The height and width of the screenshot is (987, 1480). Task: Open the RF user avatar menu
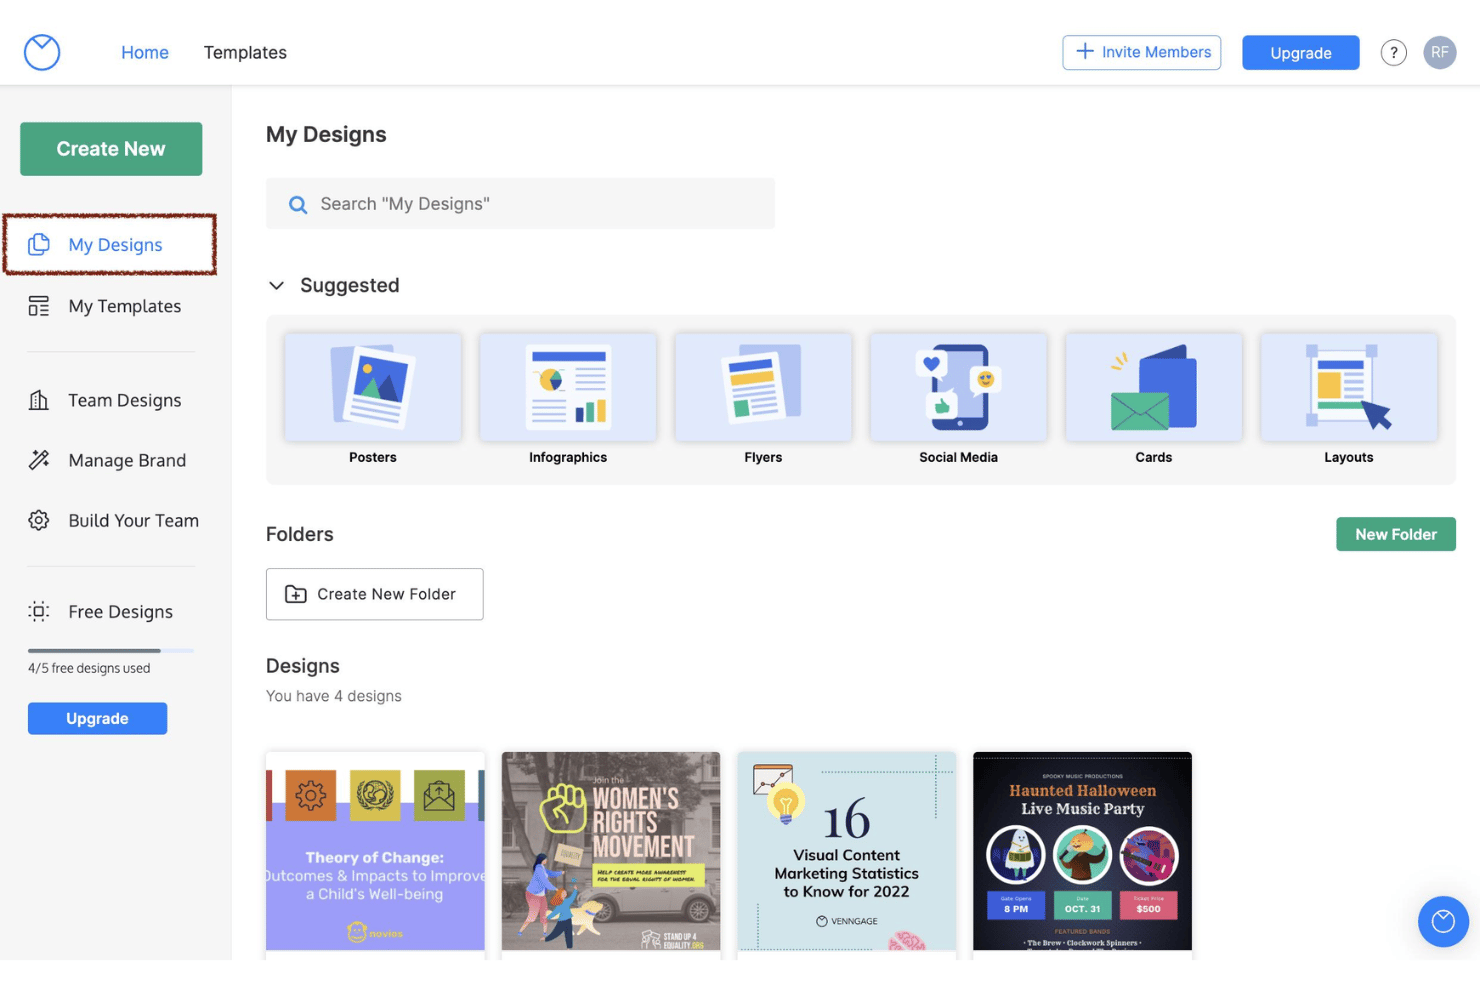(x=1439, y=52)
